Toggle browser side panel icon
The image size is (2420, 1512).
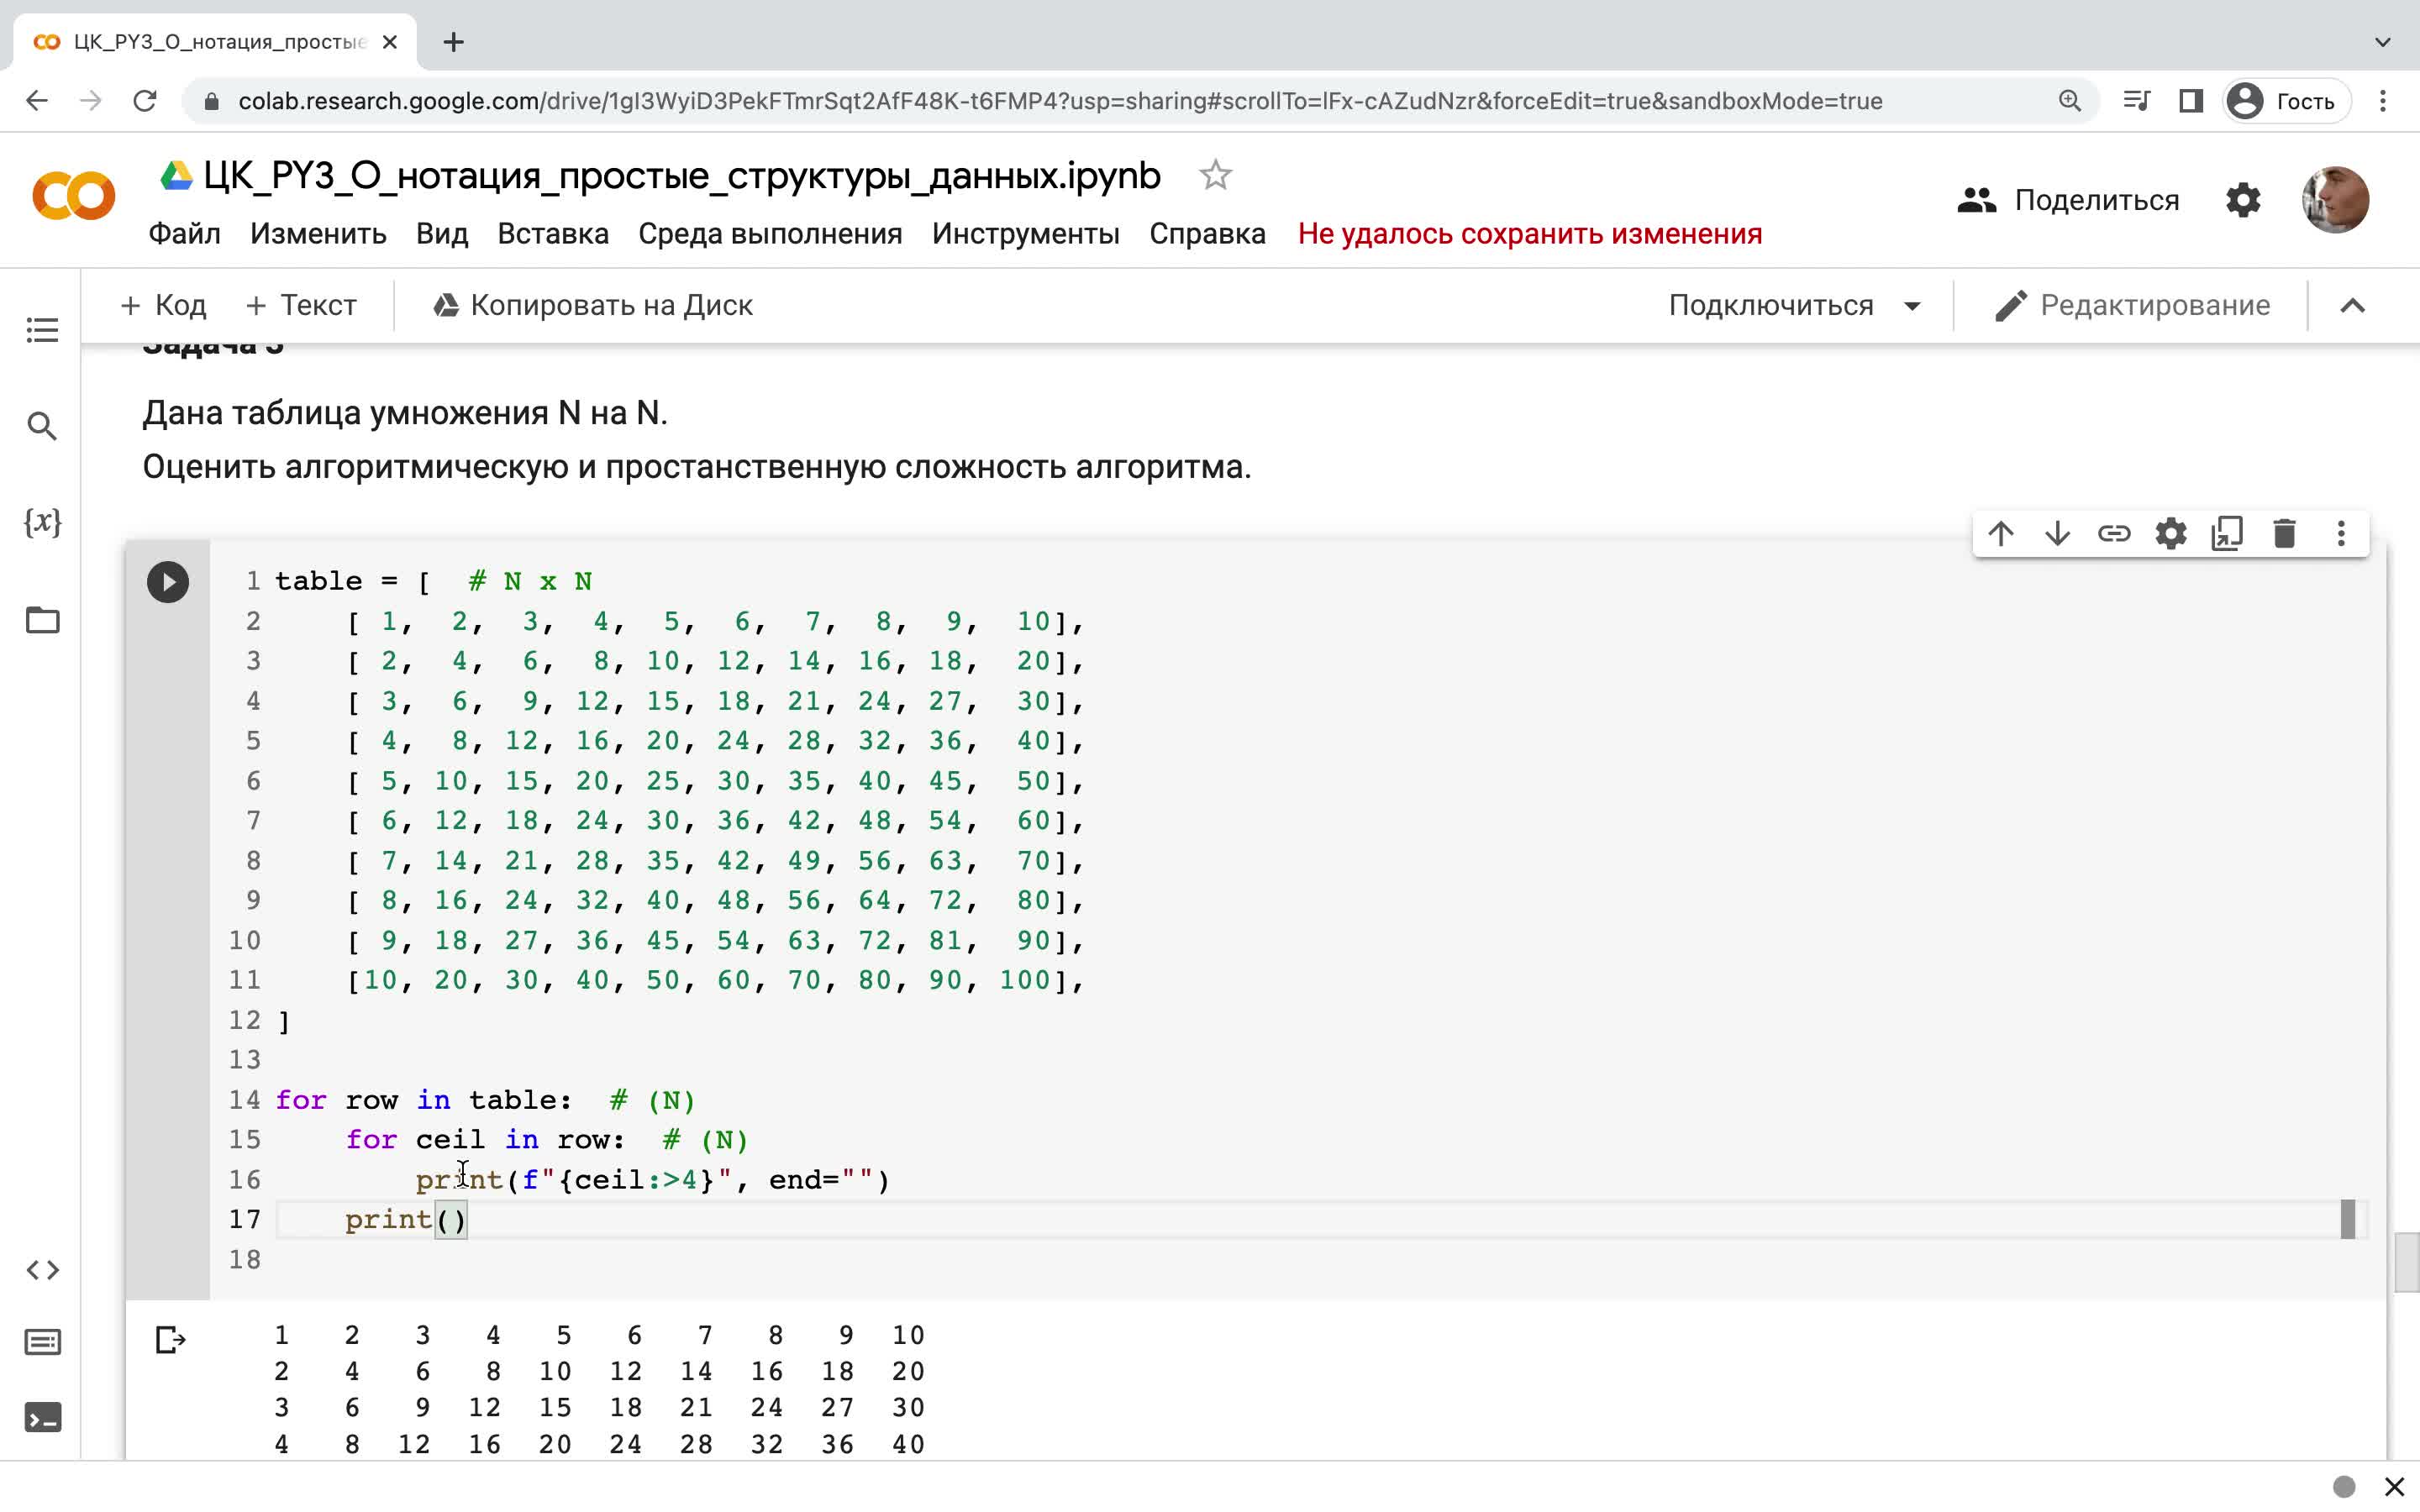click(x=2191, y=101)
